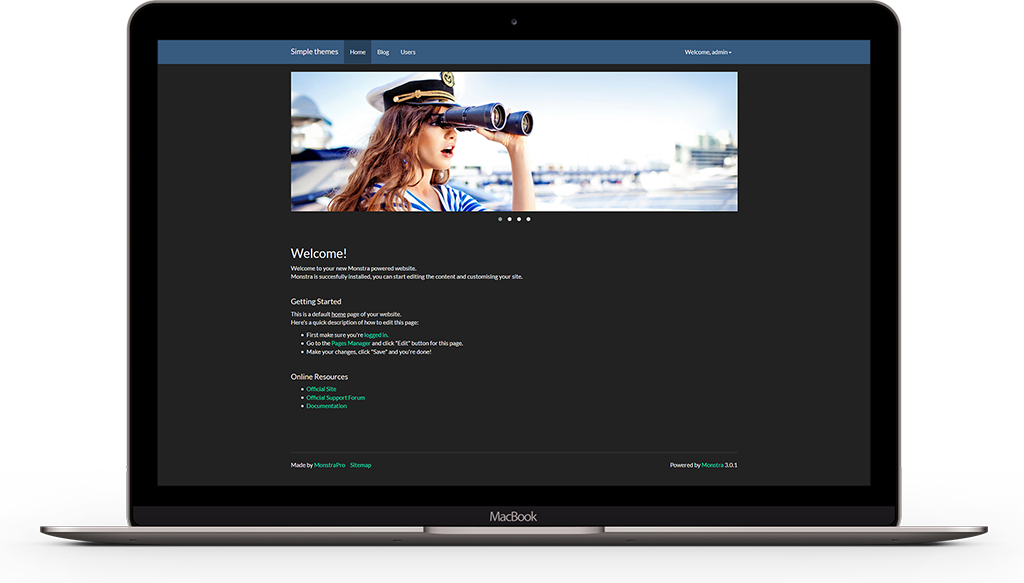Open the "logged in" link
The image size is (1024, 583).
click(377, 334)
